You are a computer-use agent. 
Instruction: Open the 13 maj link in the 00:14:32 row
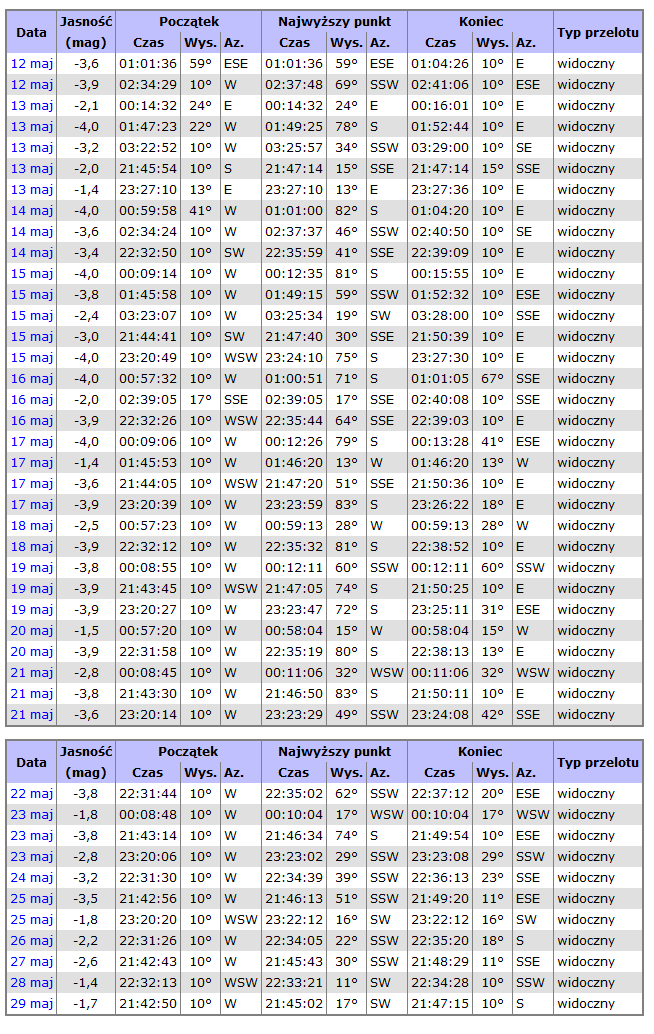pos(32,106)
